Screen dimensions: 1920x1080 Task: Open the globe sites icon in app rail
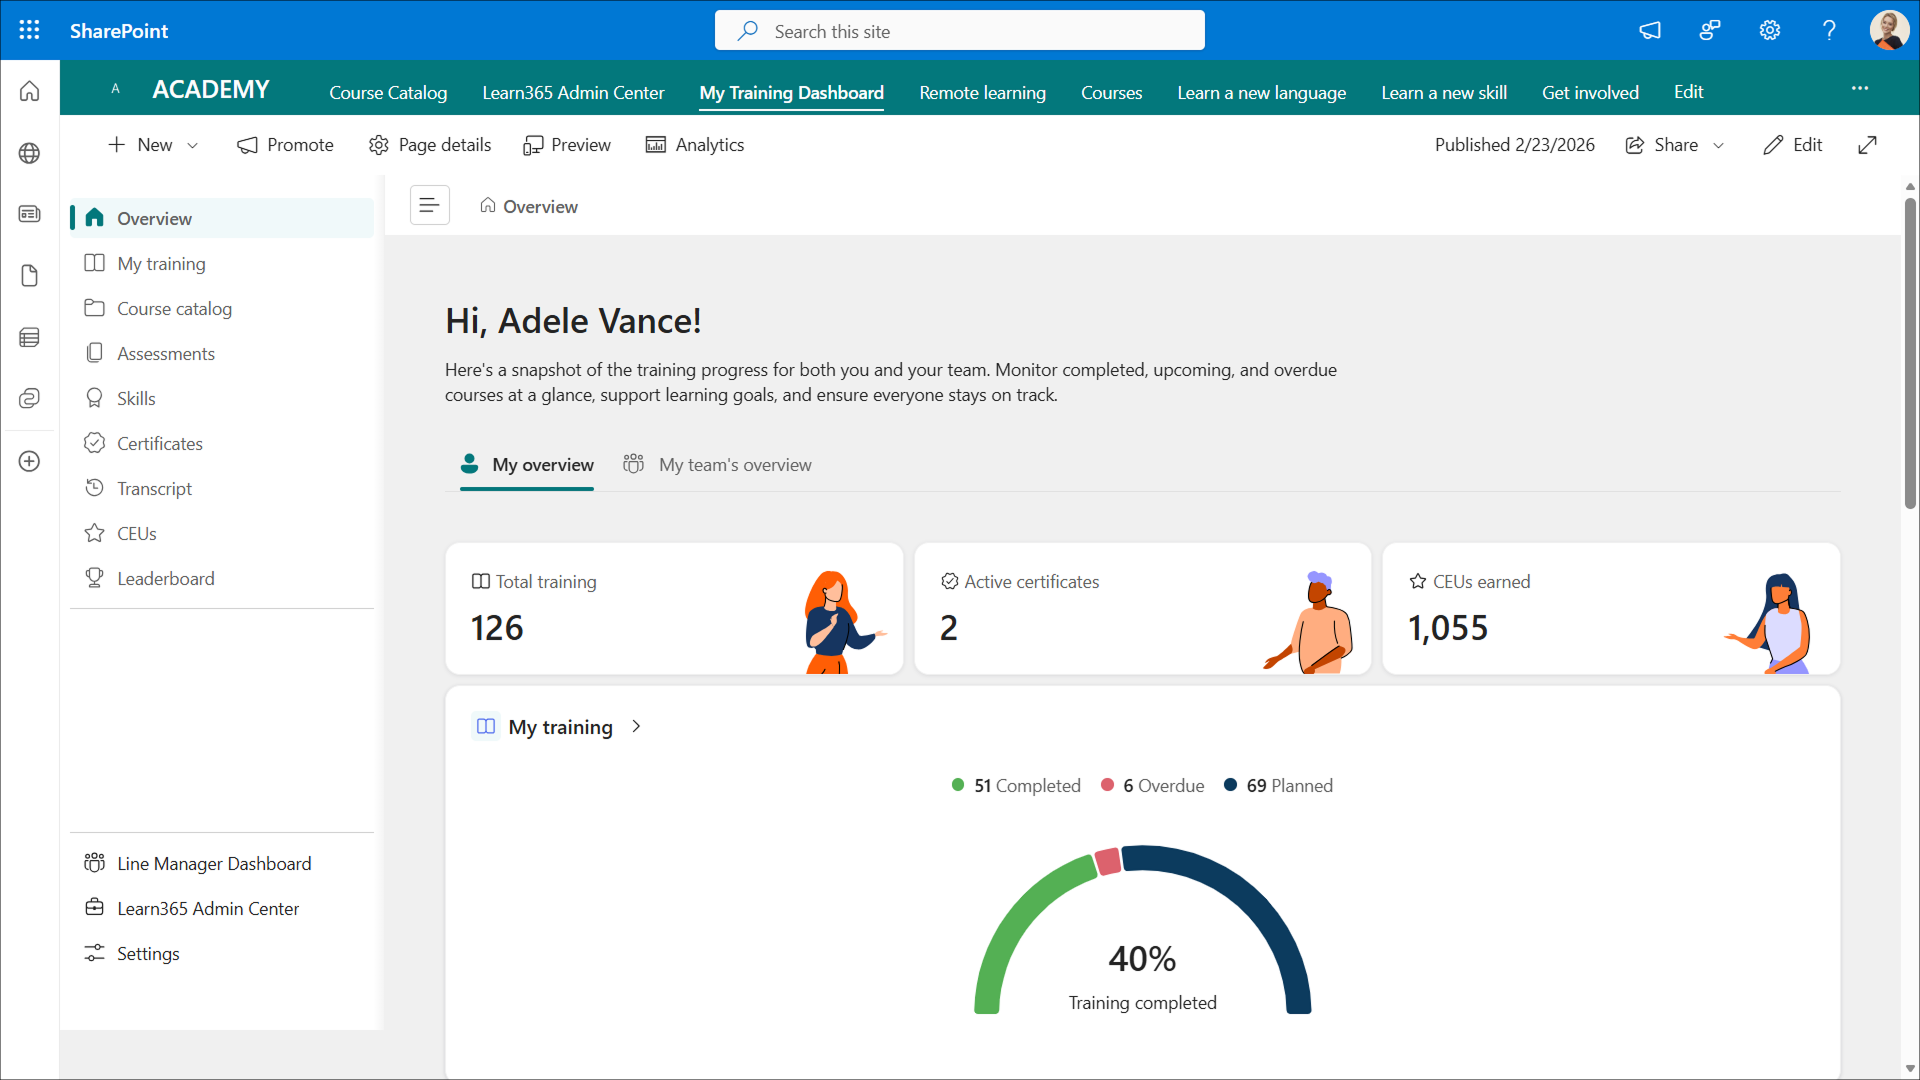pyautogui.click(x=30, y=153)
